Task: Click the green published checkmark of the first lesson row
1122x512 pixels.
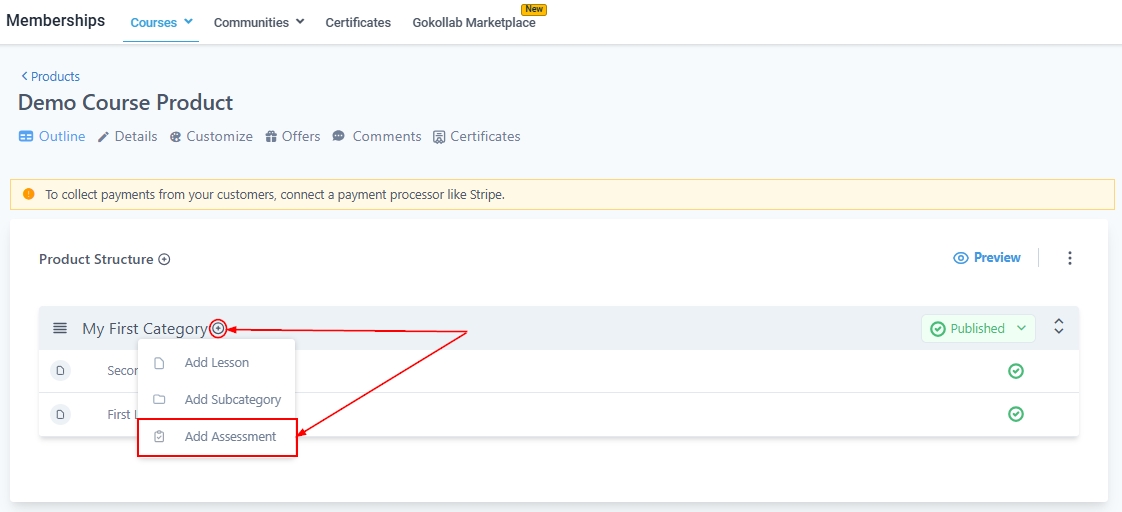Action: point(1015,414)
